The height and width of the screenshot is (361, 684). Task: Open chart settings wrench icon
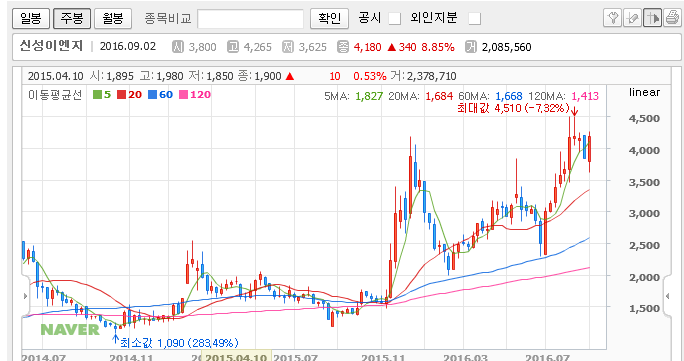tap(612, 18)
